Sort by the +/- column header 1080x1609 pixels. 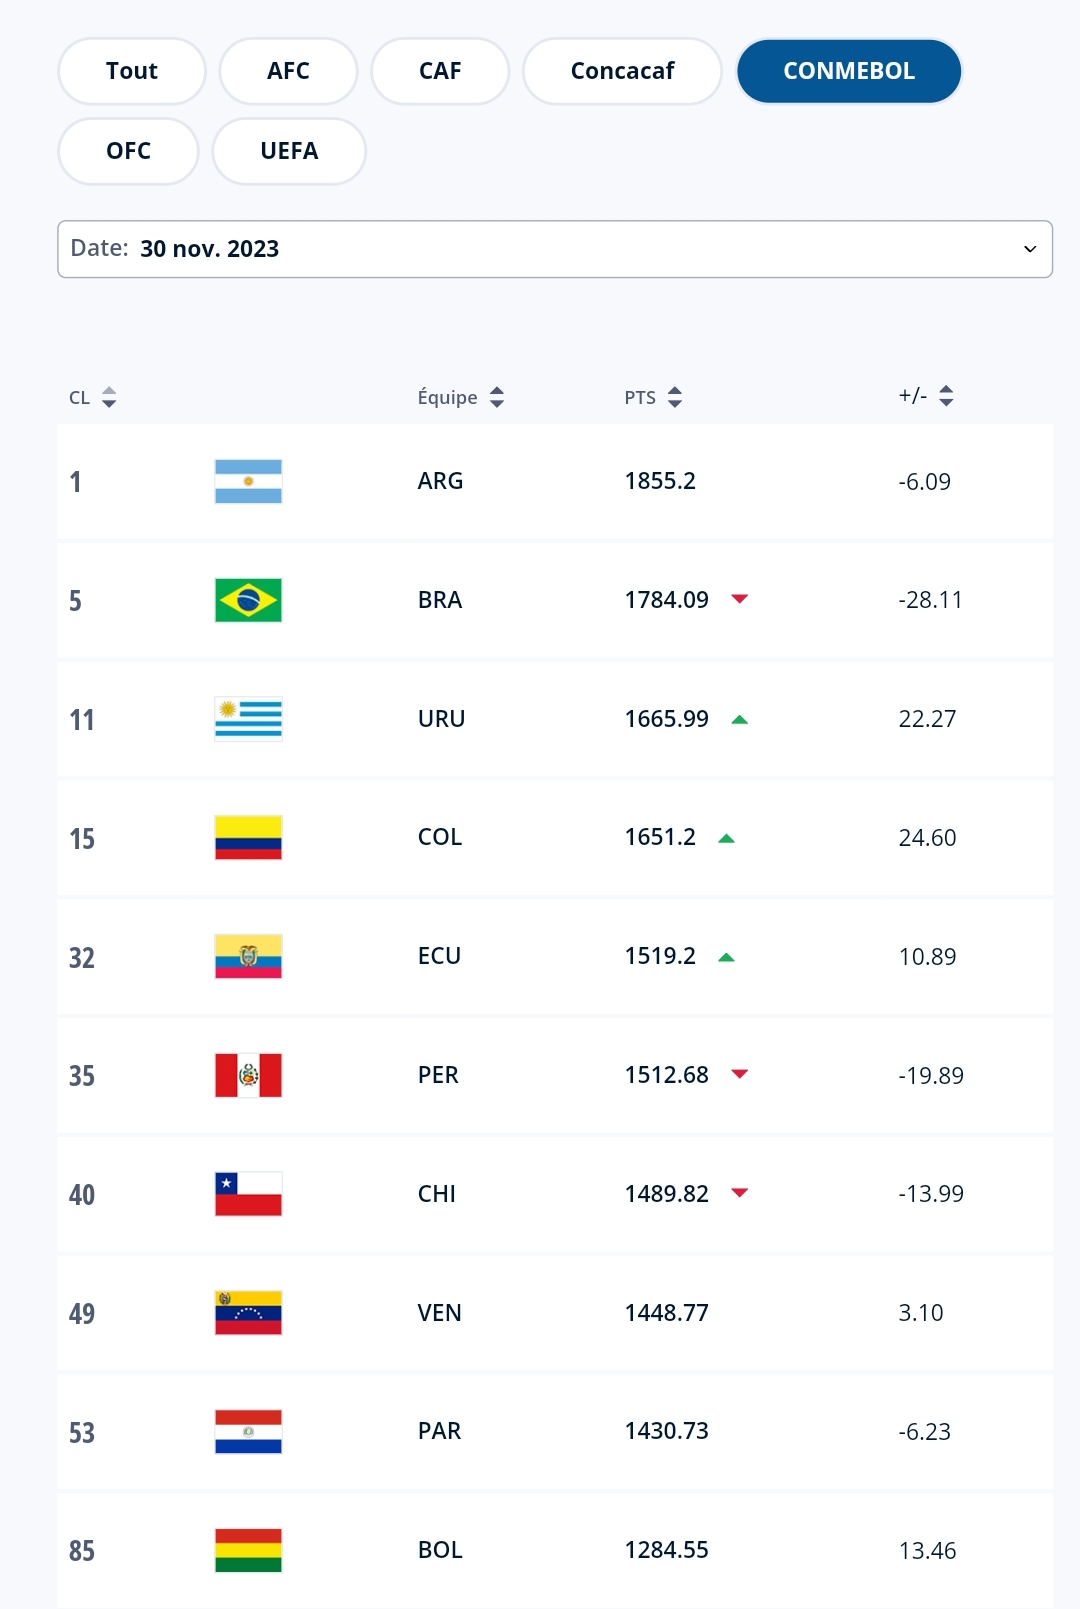926,396
